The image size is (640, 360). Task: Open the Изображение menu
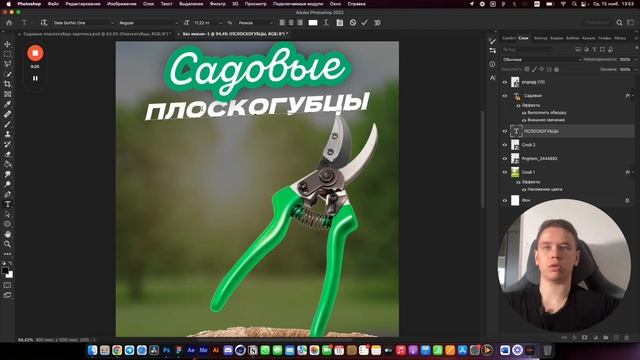coord(122,4)
